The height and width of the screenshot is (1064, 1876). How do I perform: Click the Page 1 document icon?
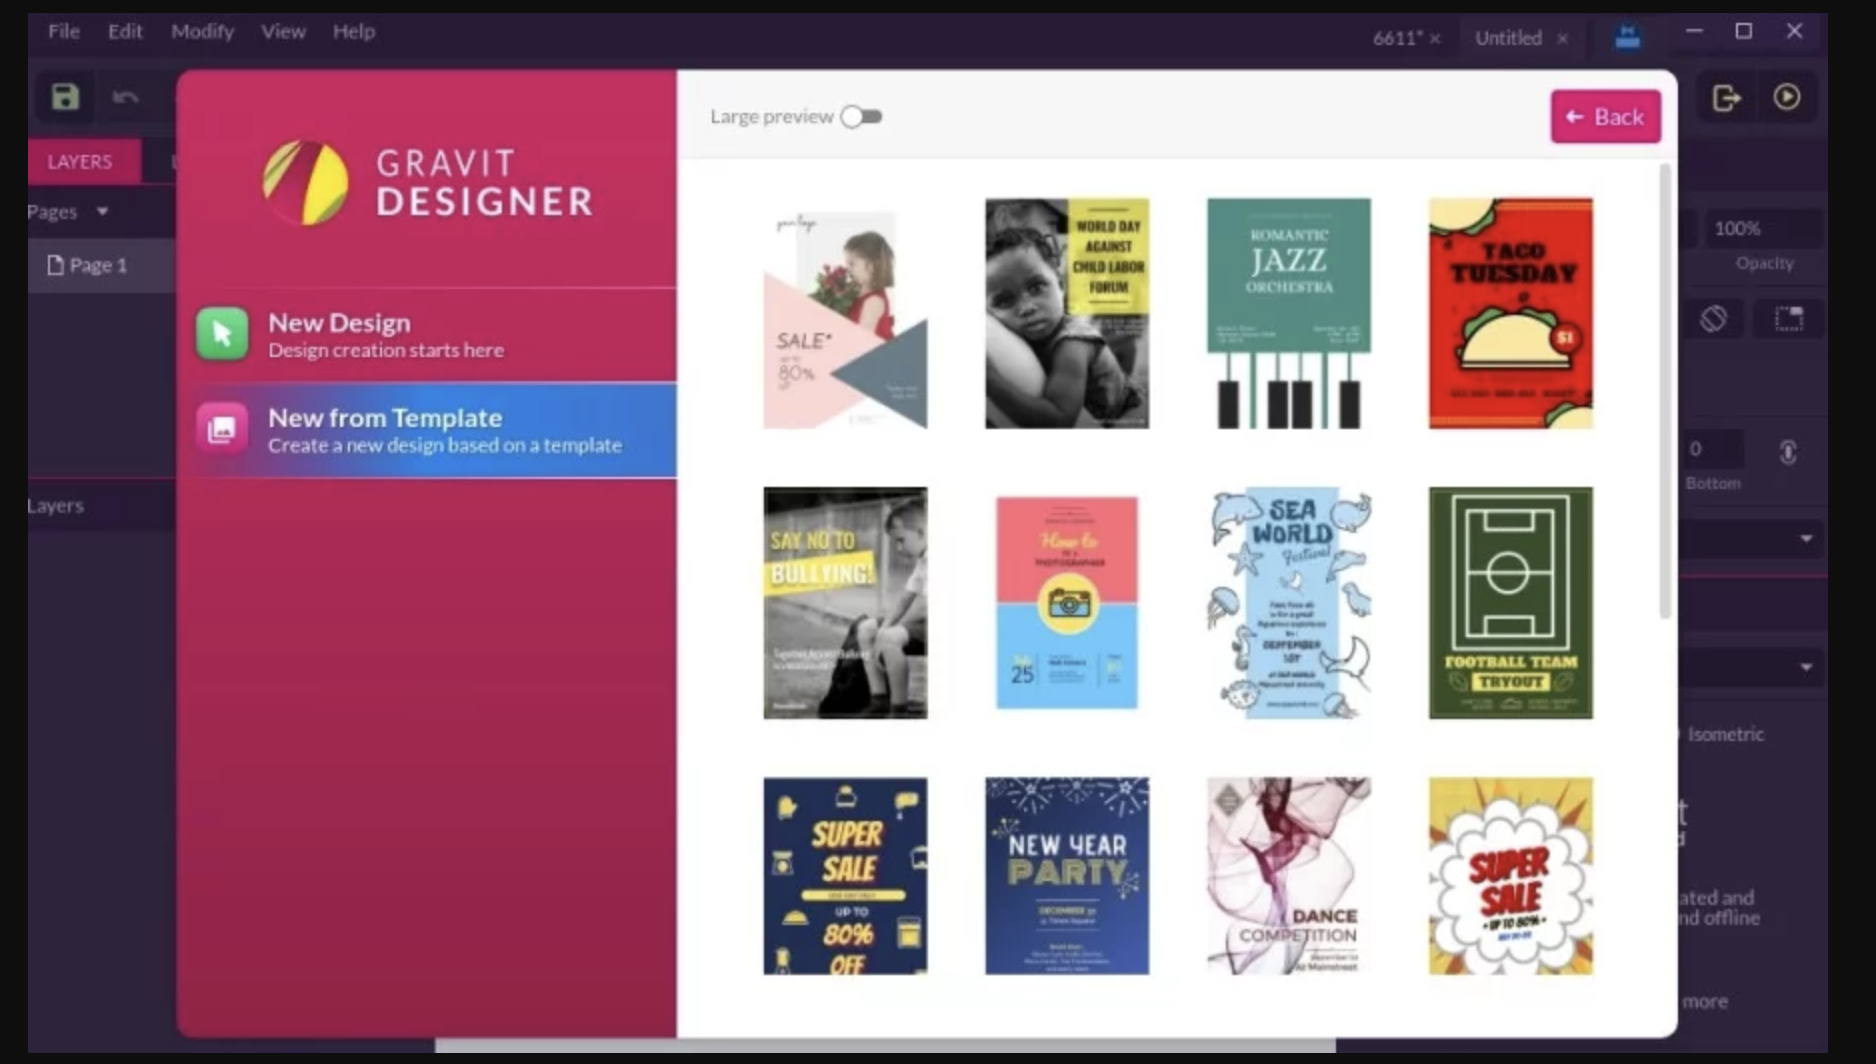(55, 265)
